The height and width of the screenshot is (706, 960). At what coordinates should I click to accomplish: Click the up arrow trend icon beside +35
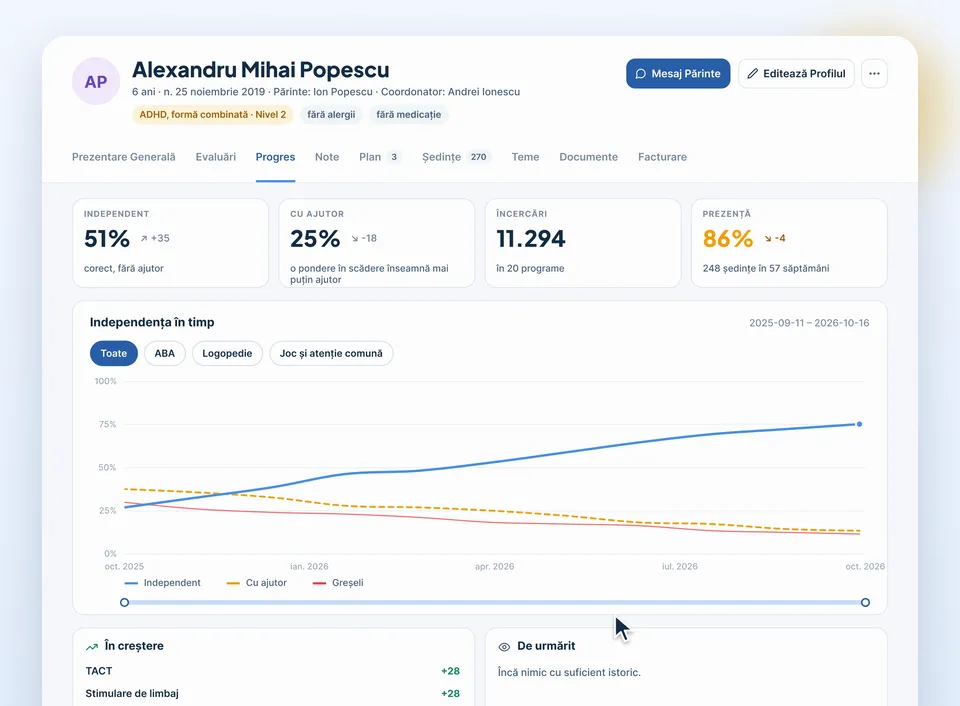click(144, 239)
